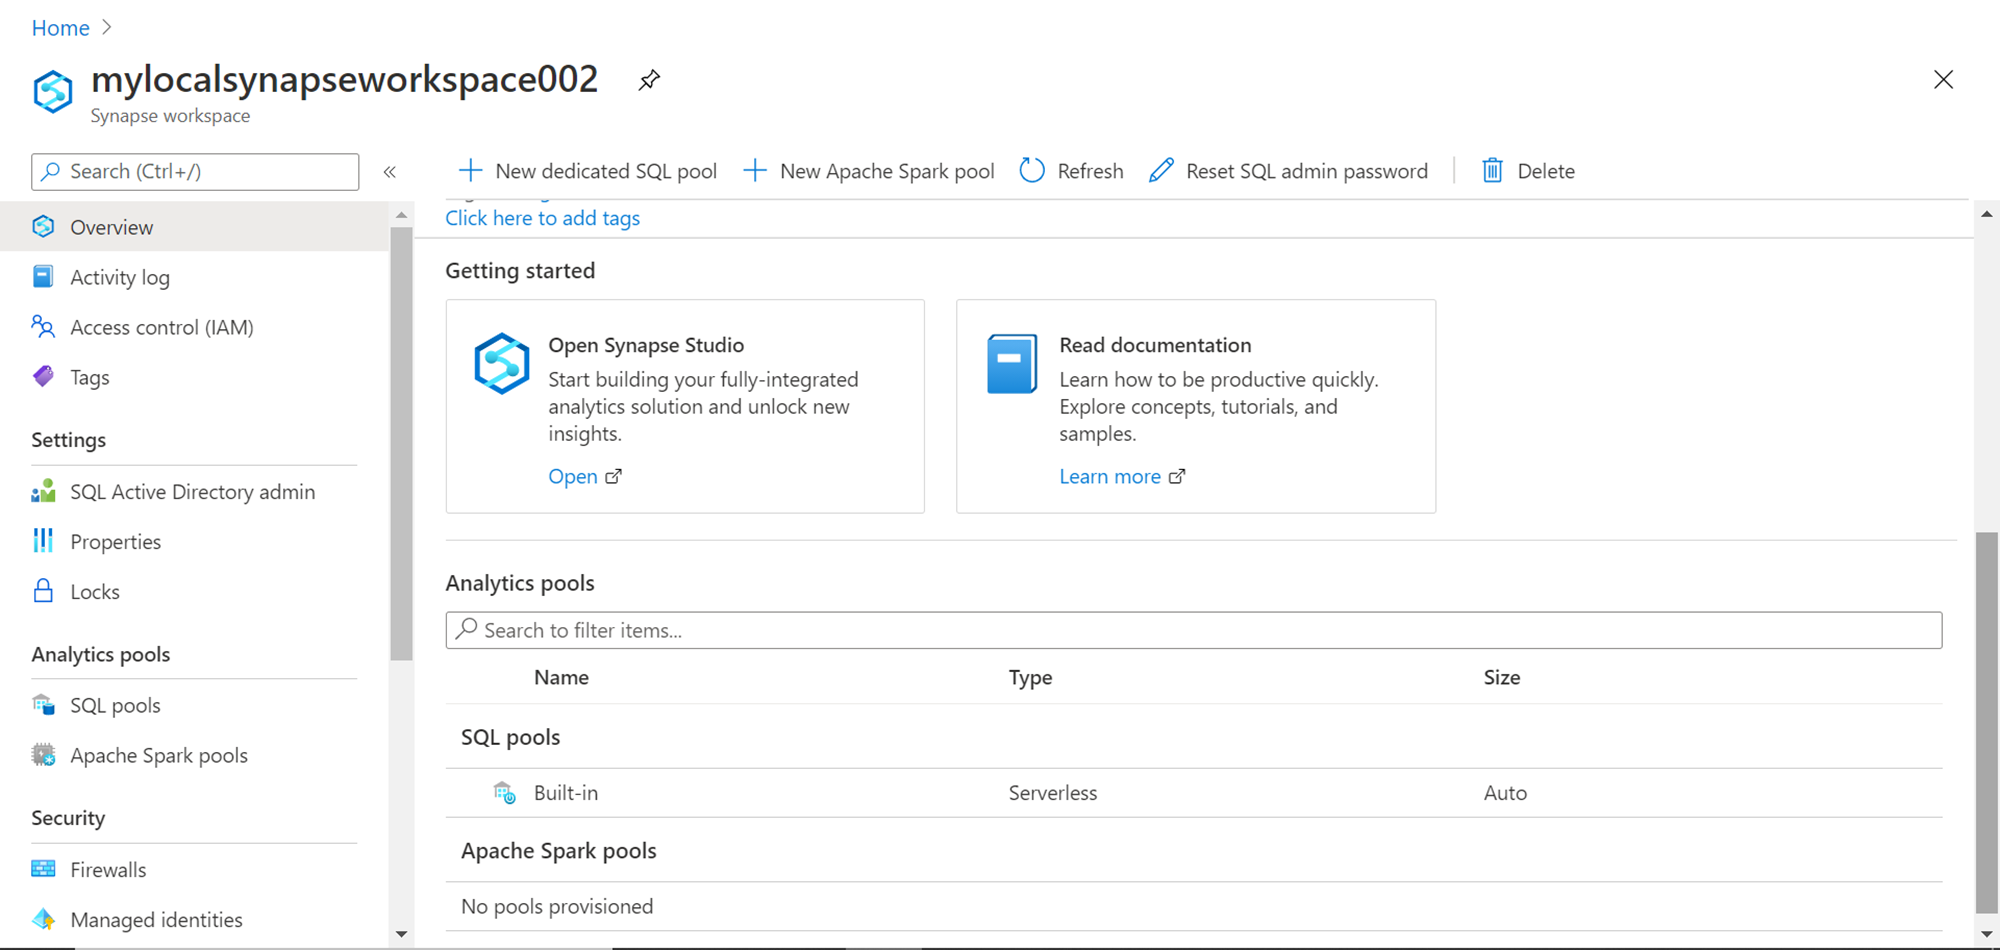Create a New dedicated SQL pool
The width and height of the screenshot is (2000, 950).
click(588, 170)
